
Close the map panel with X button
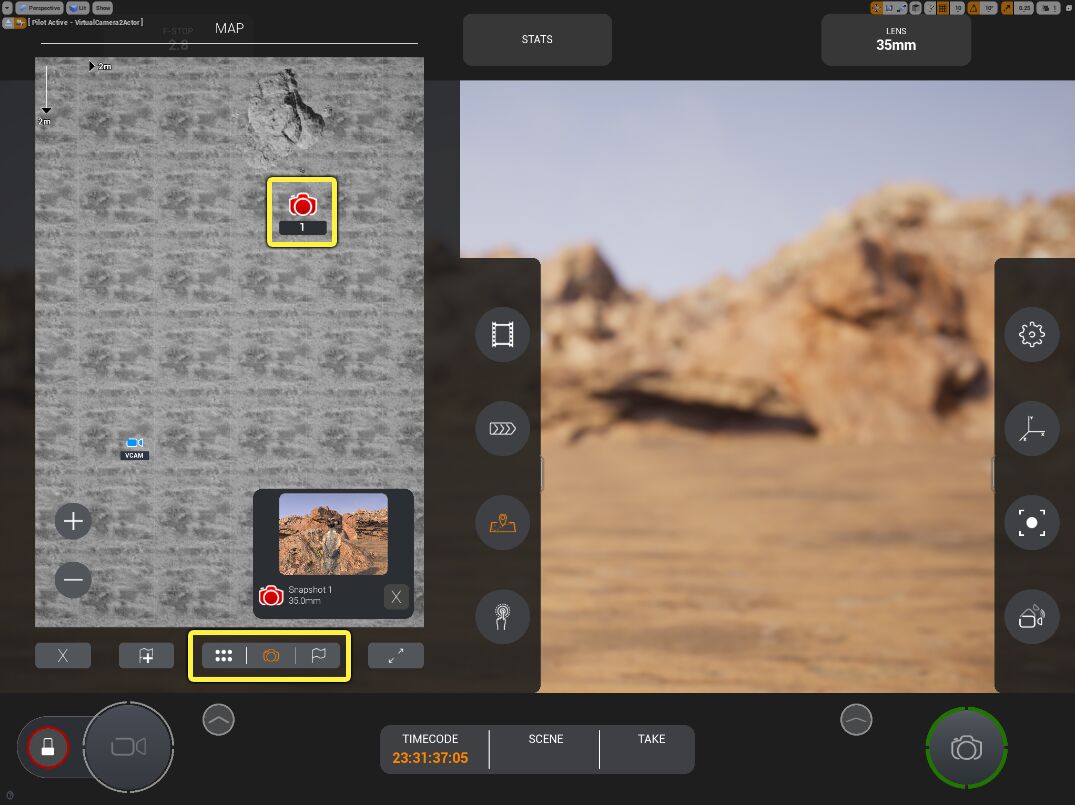(62, 656)
